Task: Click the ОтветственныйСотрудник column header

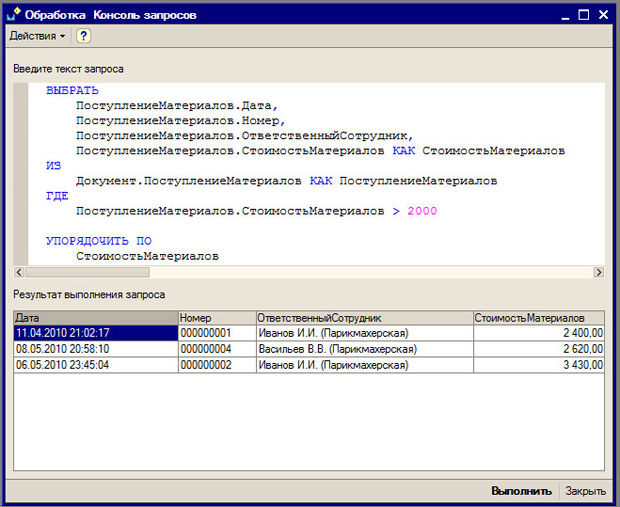Action: pyautogui.click(x=365, y=318)
